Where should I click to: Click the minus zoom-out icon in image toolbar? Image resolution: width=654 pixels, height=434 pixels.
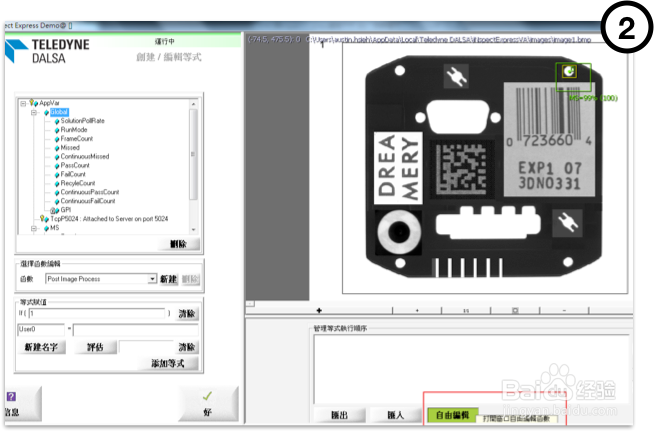coord(564,311)
